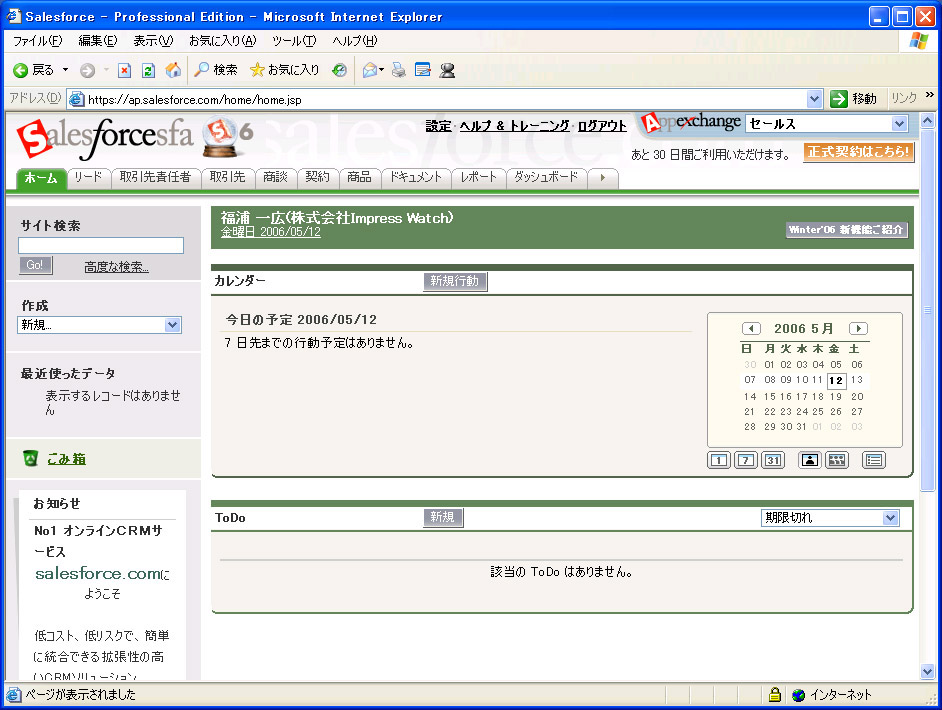Click the 移動 Go button
This screenshot has height=710, width=942.
(x=853, y=99)
